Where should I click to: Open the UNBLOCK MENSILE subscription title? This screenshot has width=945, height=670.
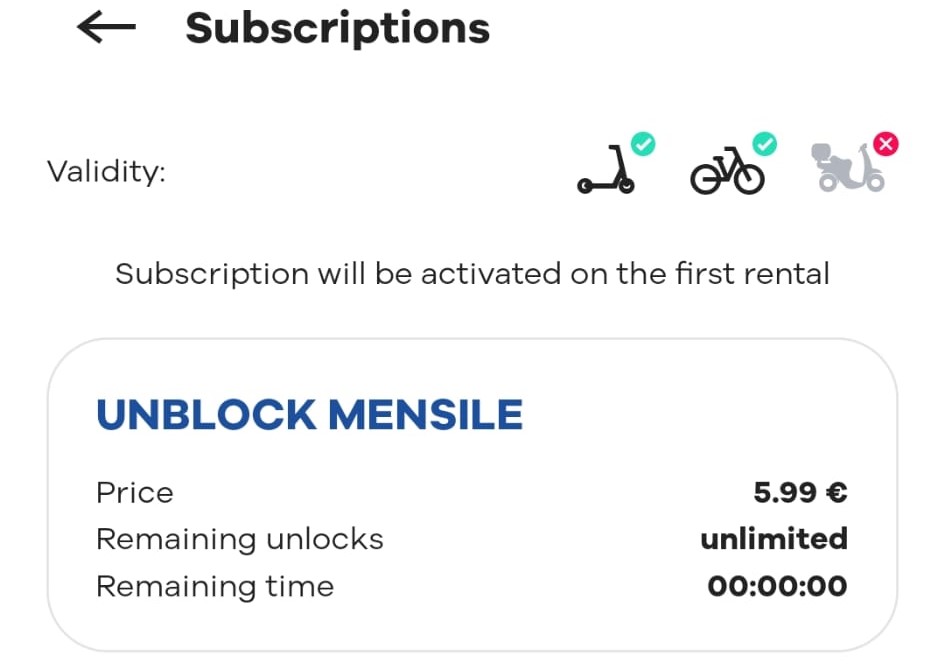[309, 415]
